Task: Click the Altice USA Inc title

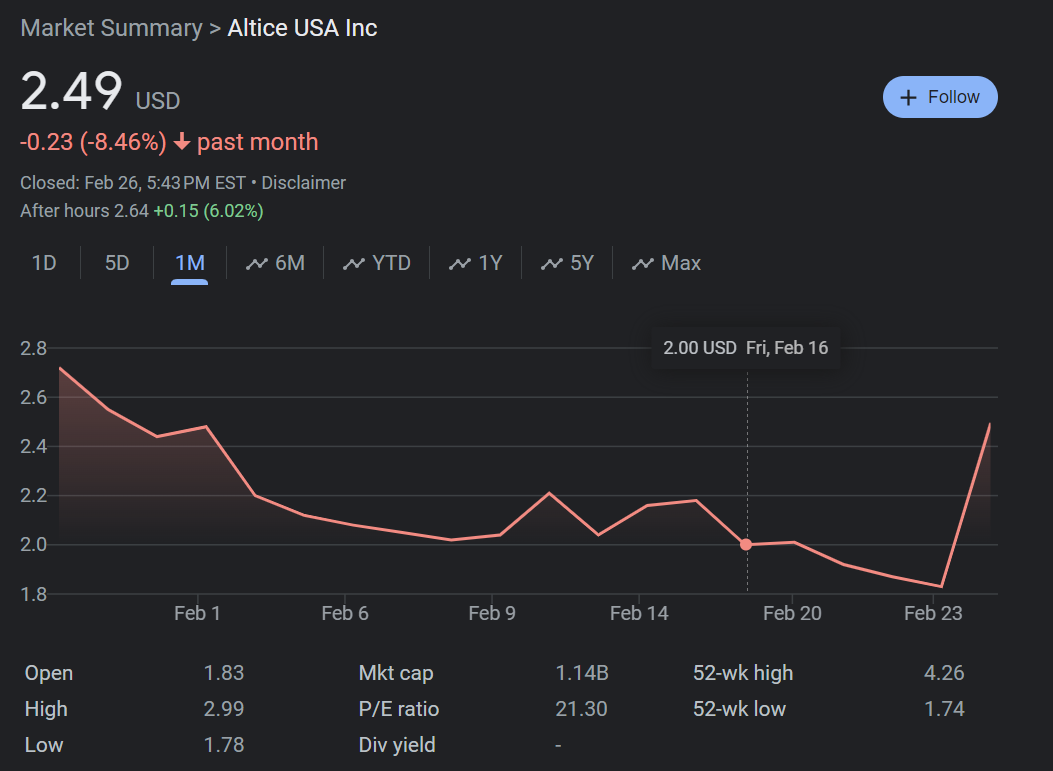Action: pos(302,28)
